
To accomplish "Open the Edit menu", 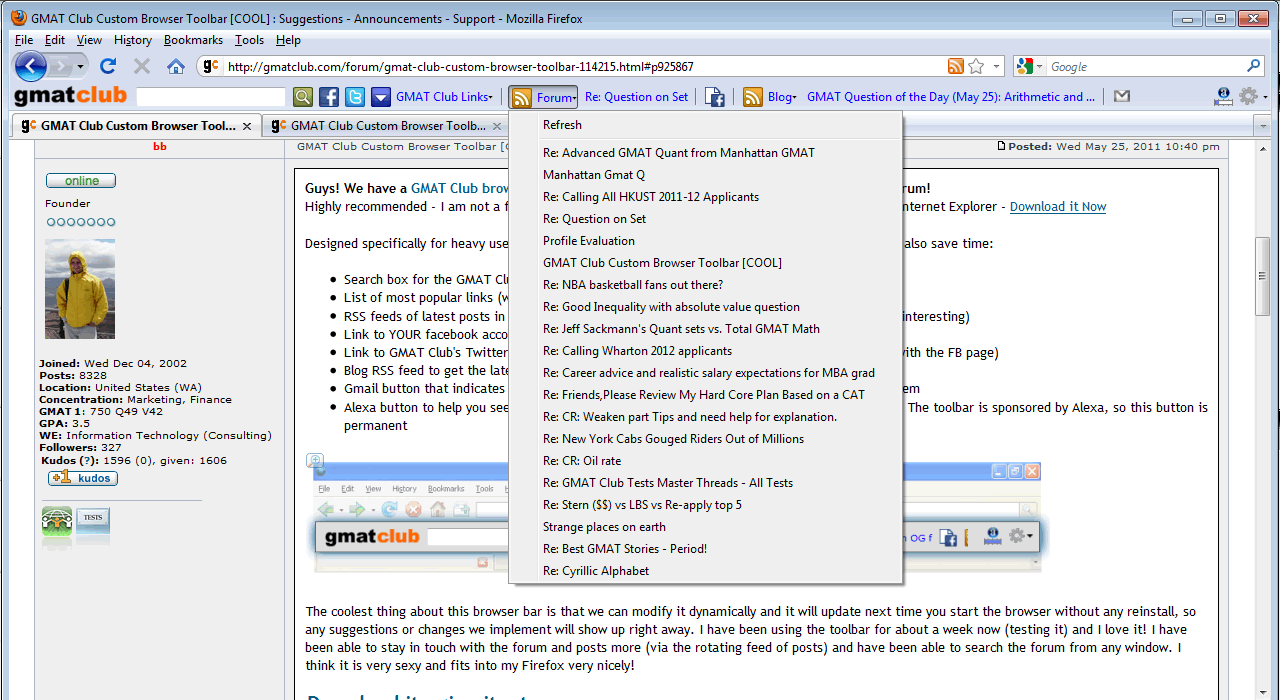I will (55, 40).
